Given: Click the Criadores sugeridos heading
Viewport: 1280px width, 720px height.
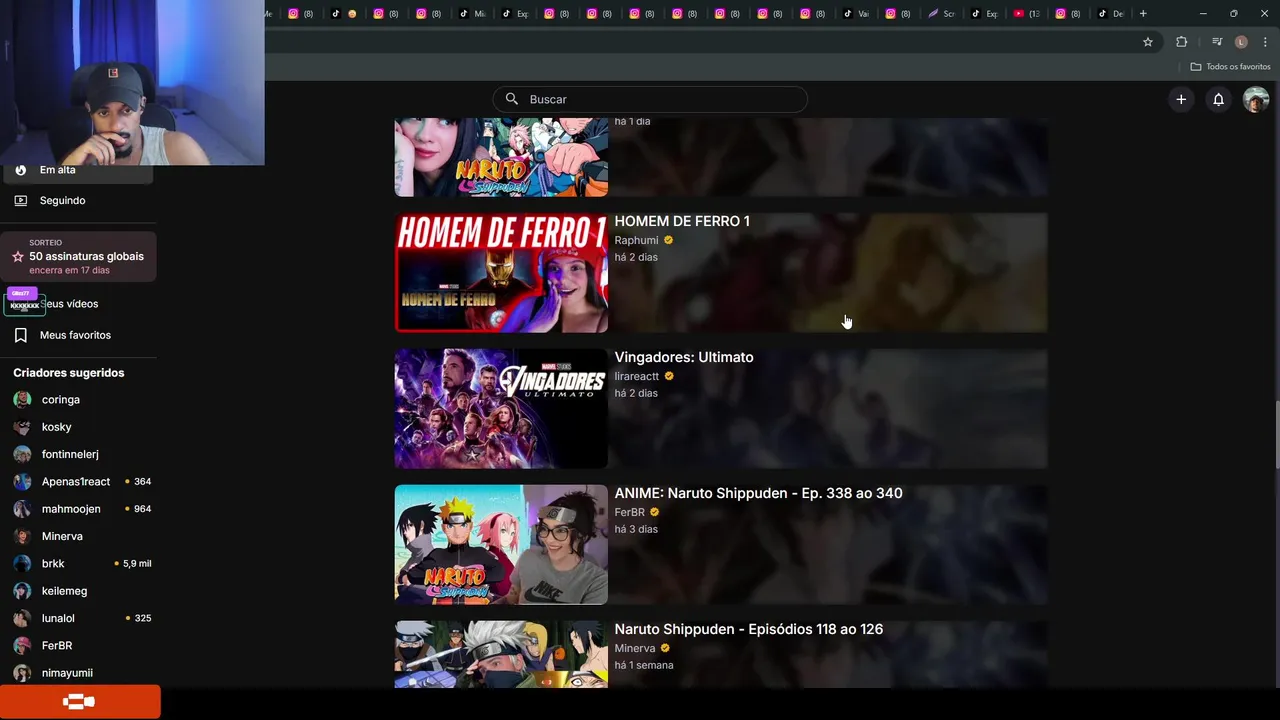Looking at the screenshot, I should [69, 372].
